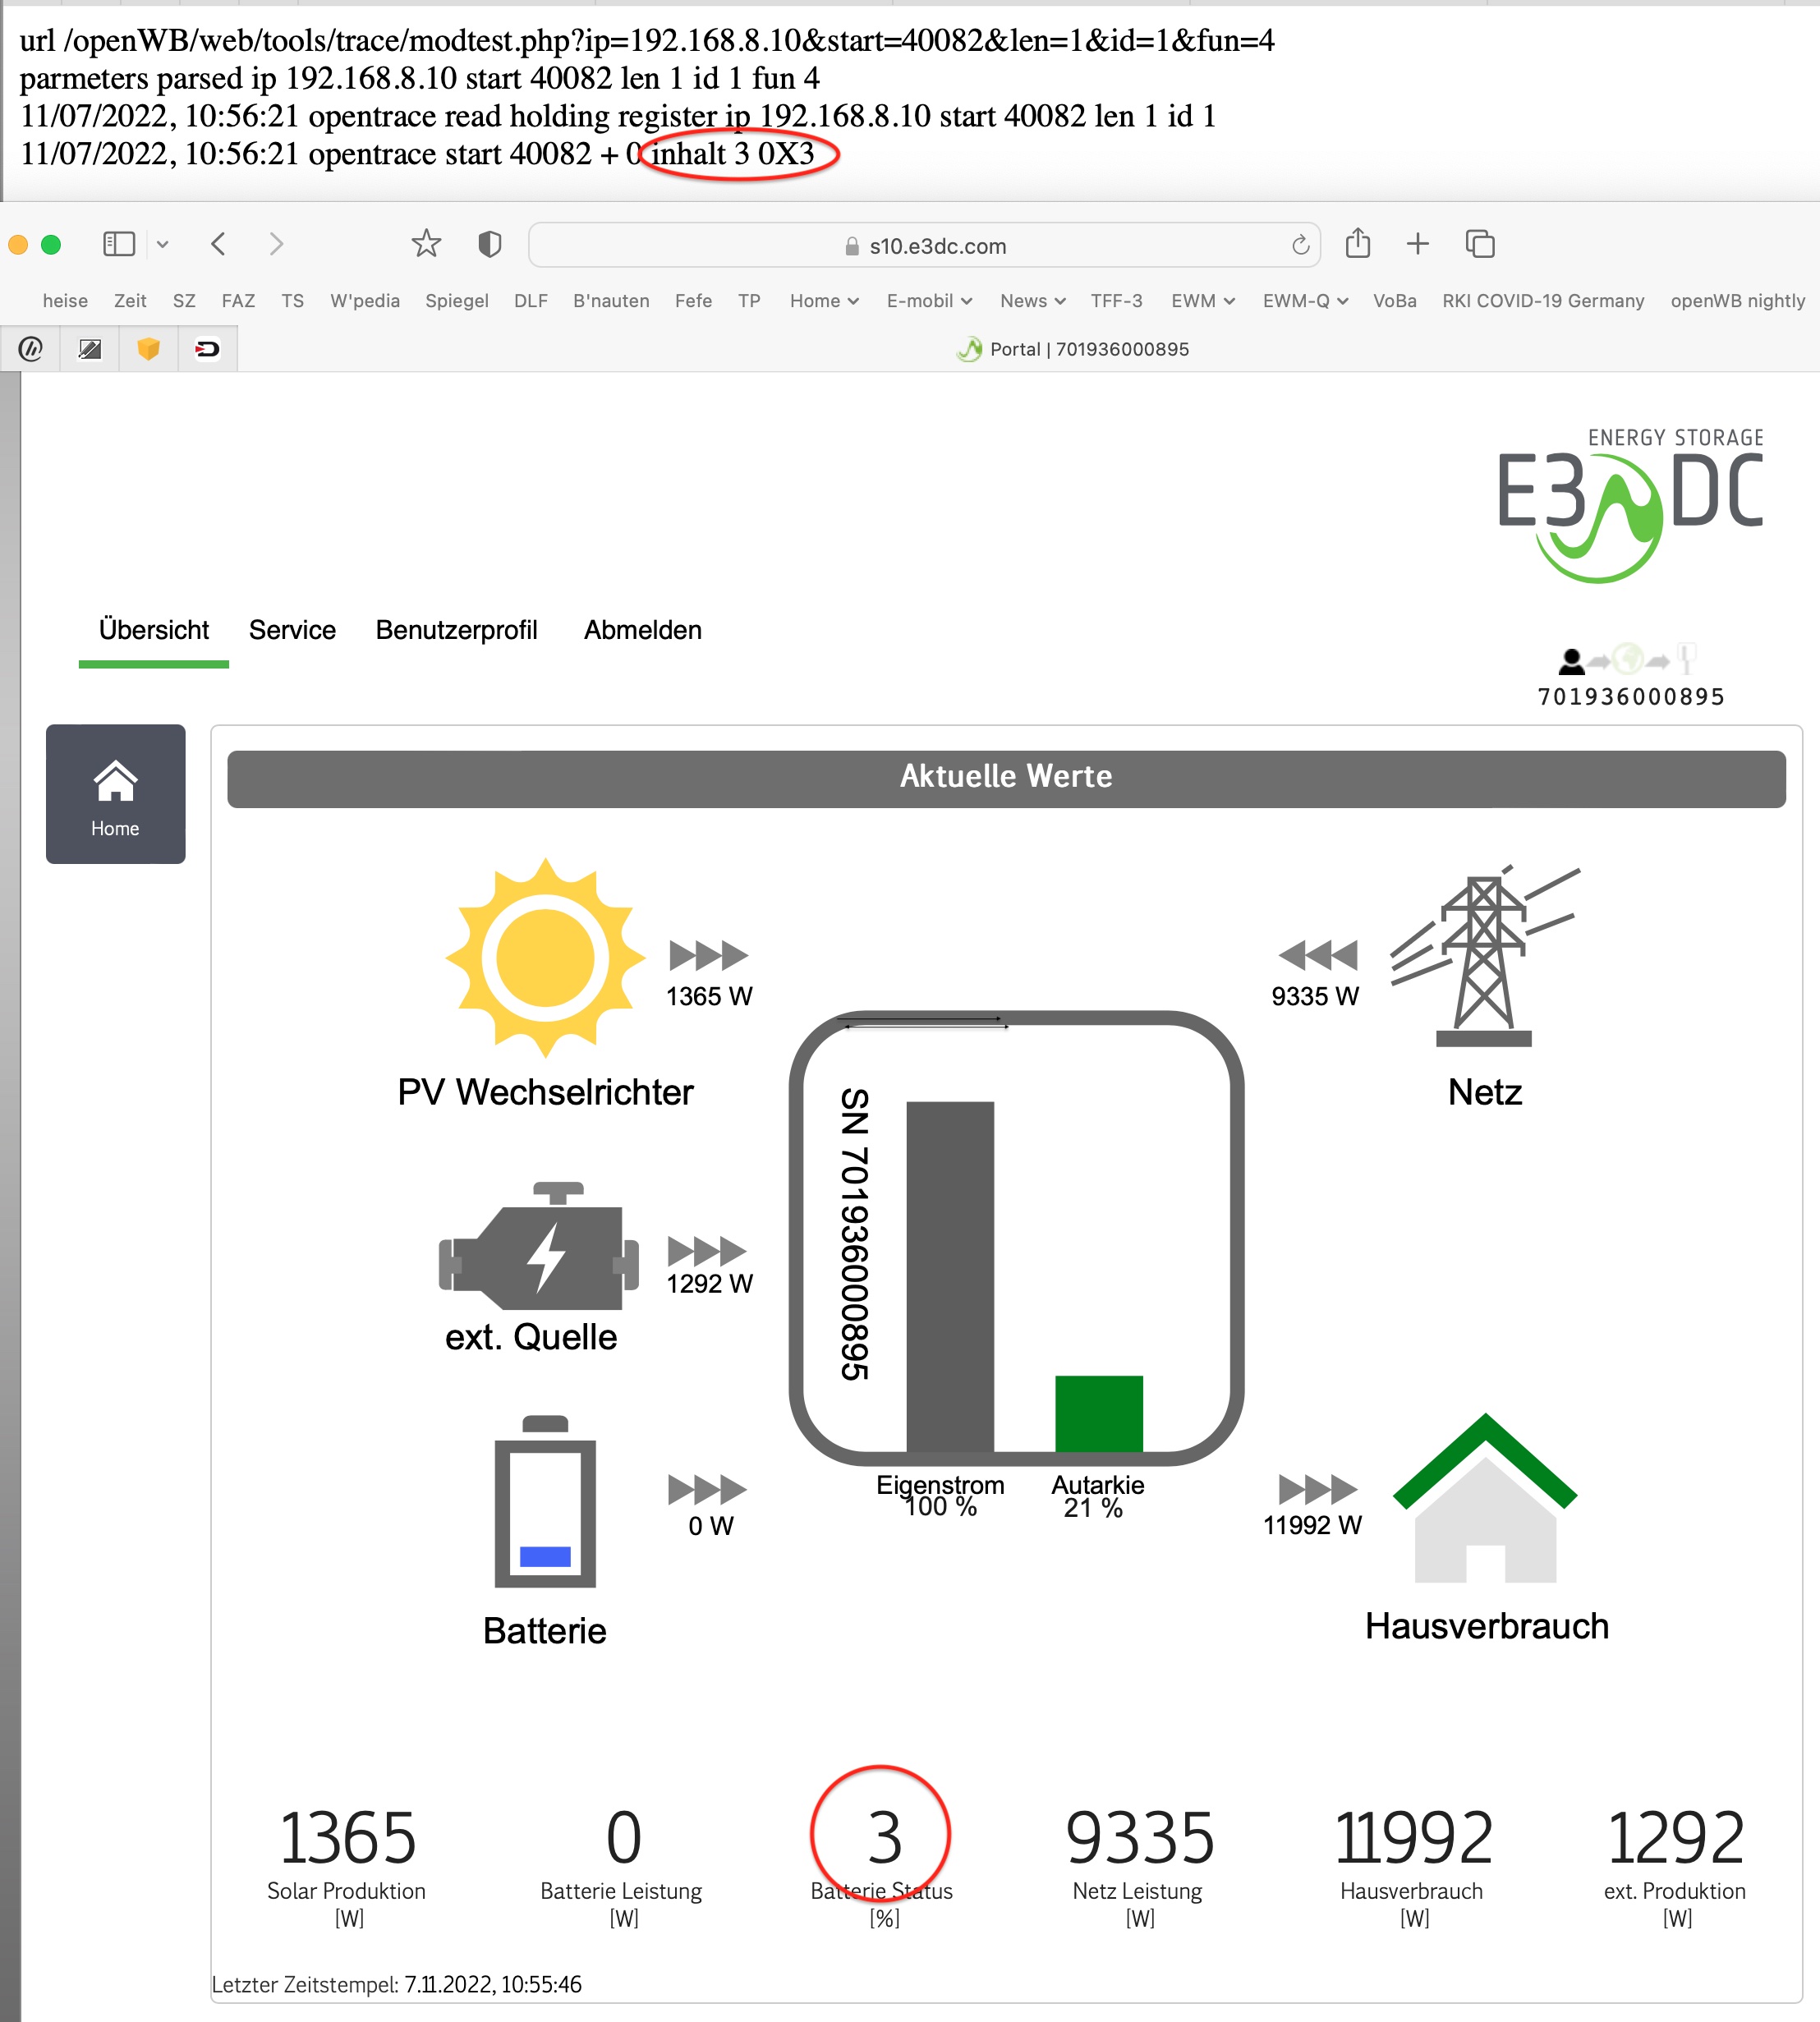This screenshot has width=1820, height=2022.
Task: Open the openWB nightly bookmark
Action: pyautogui.click(x=1737, y=301)
